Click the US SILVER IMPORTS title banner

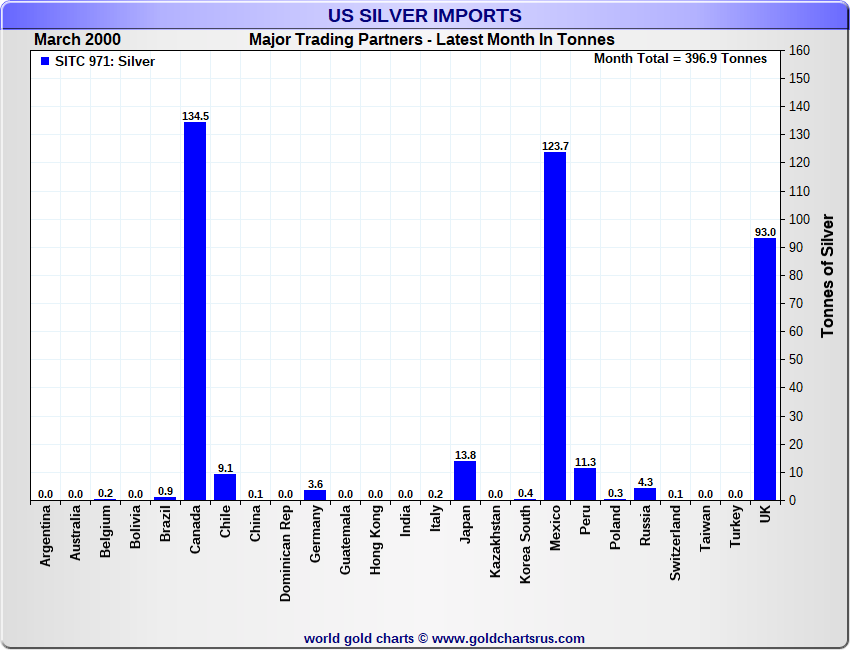click(x=424, y=16)
